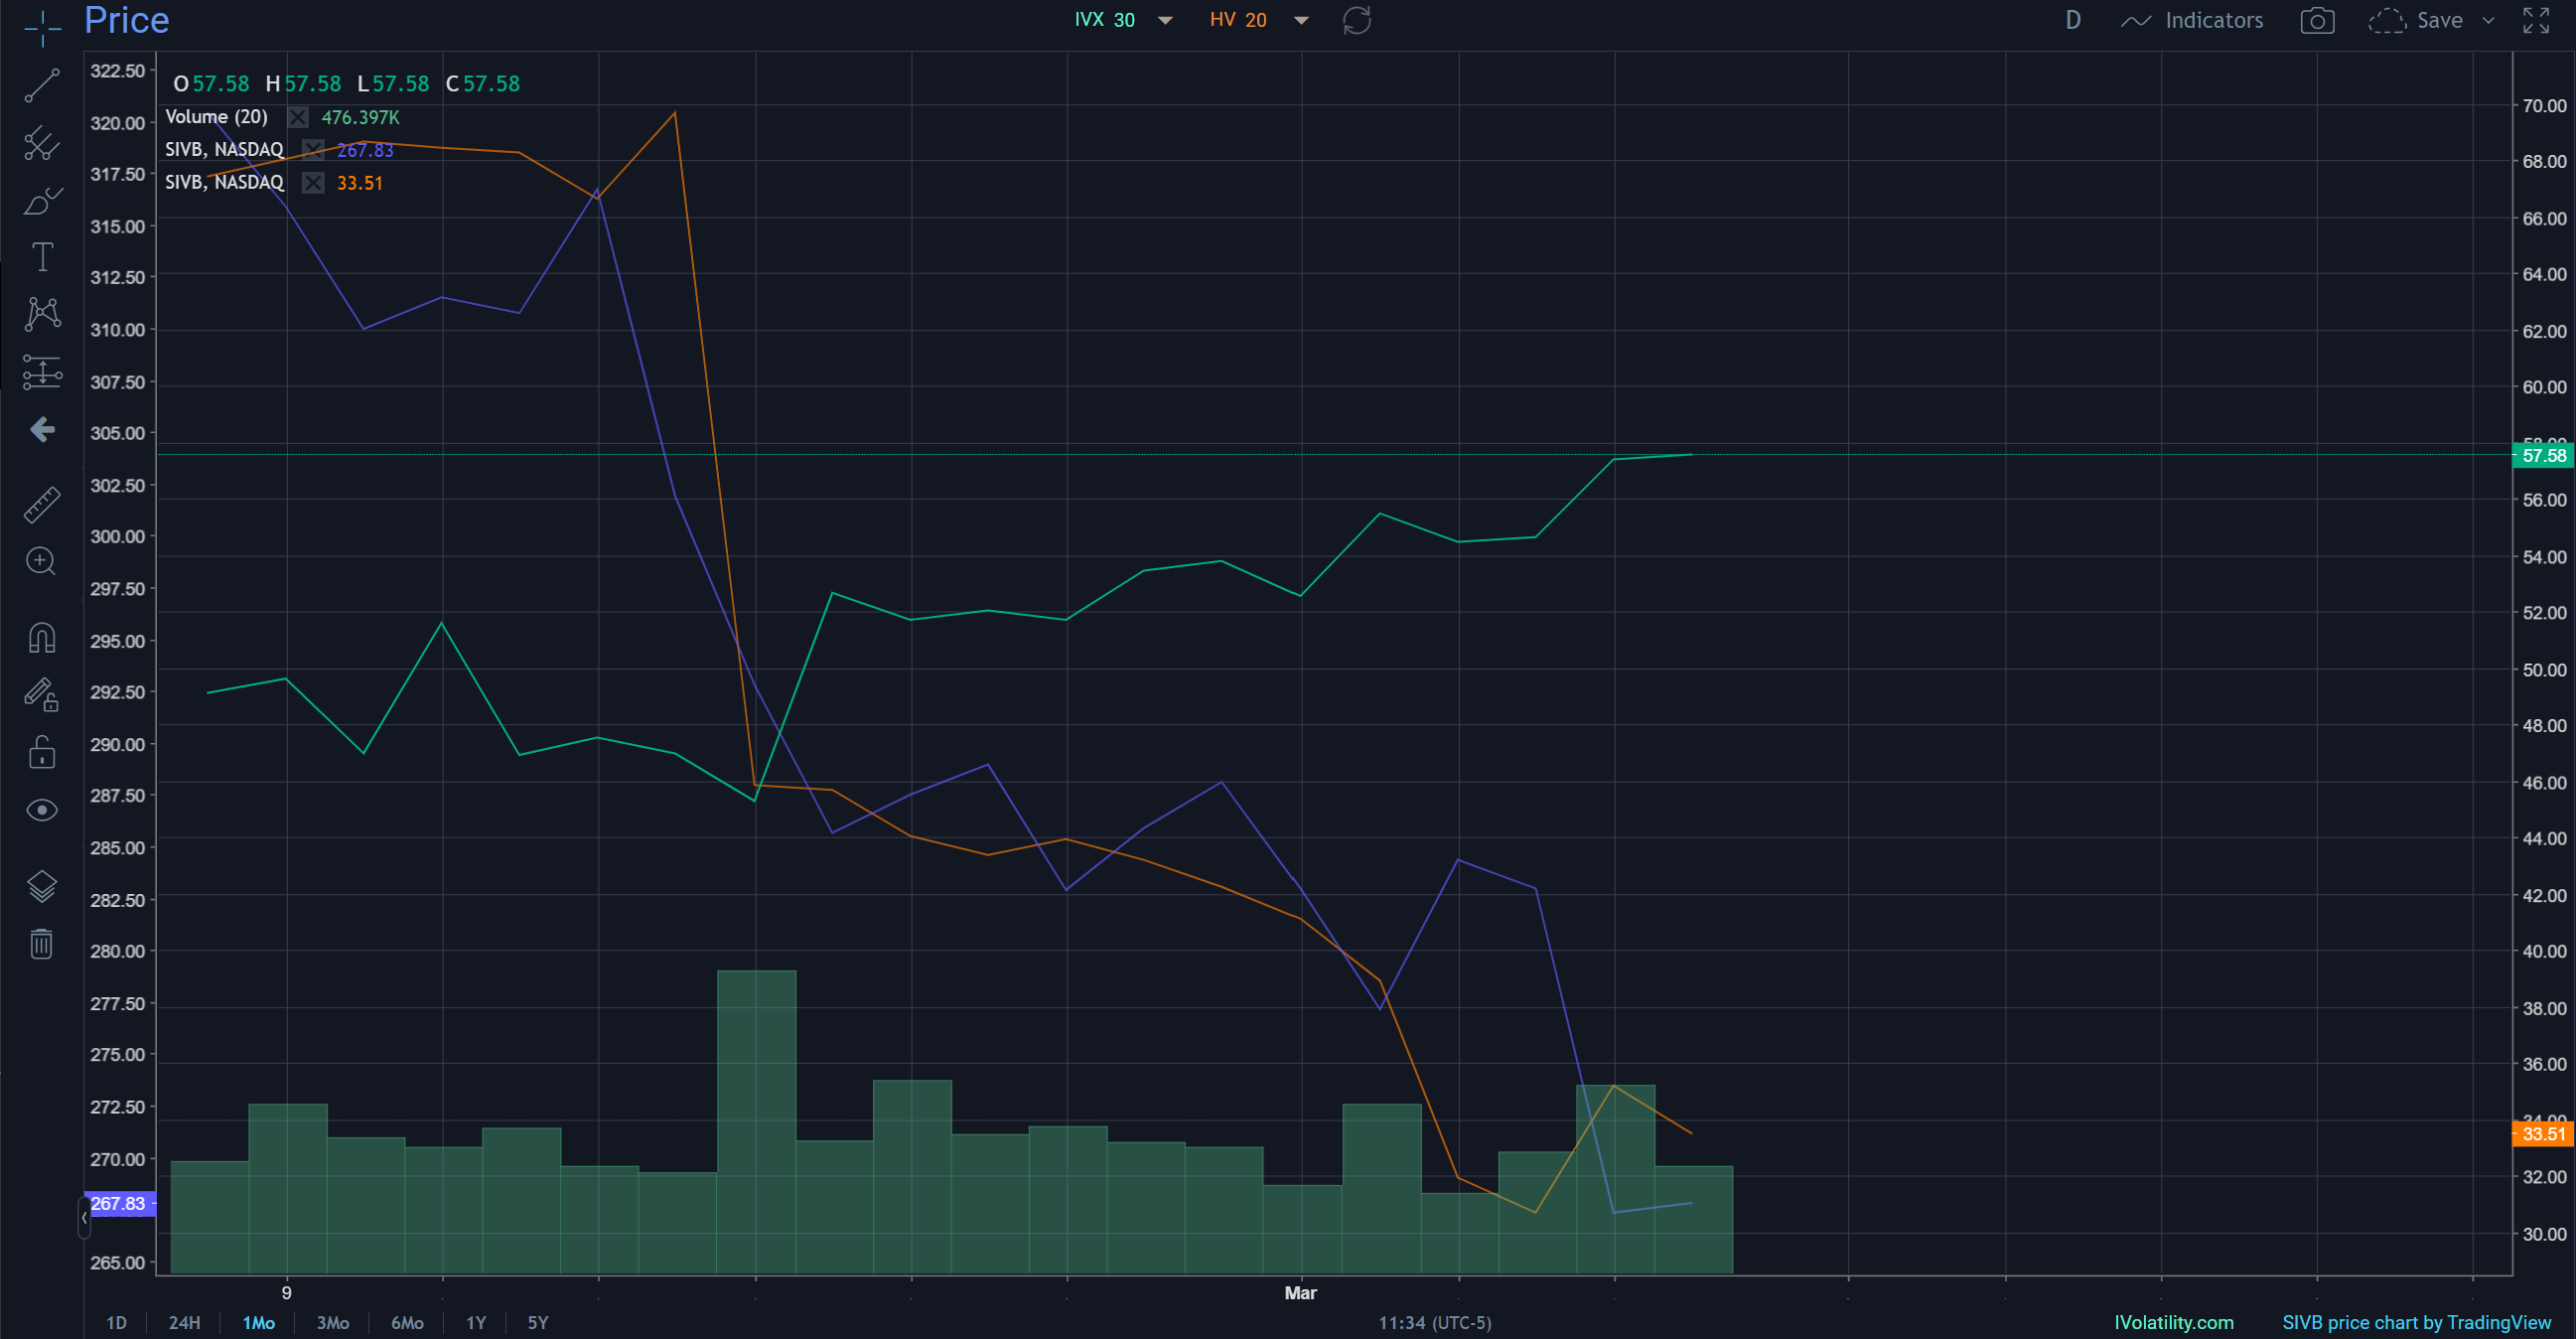Click the orange 33.51 axis label
The image size is (2576, 1339).
pos(2543,1133)
